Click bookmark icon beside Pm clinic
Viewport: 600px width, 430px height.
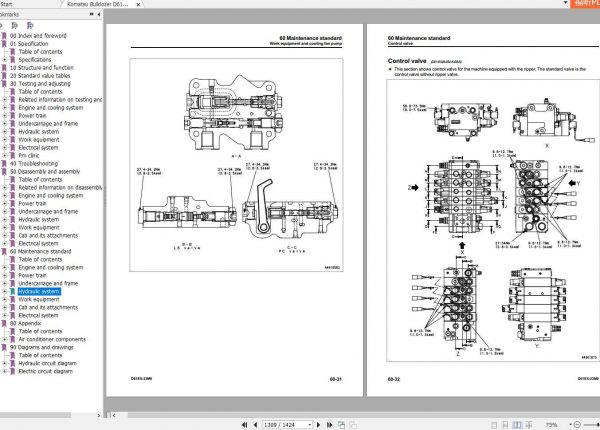click(13, 156)
